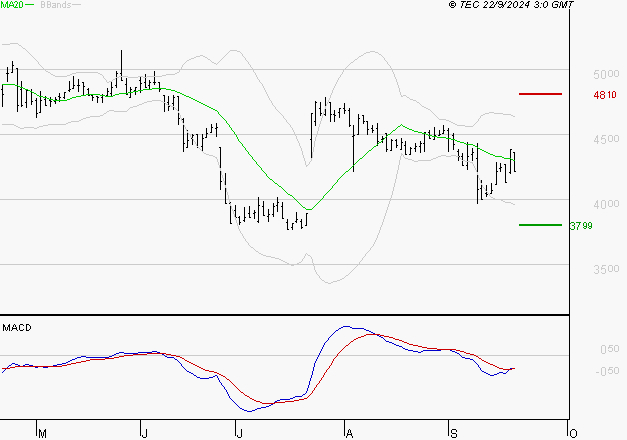Image resolution: width=627 pixels, height=440 pixels.
Task: Click the A month label on the time axis
Action: (x=349, y=434)
